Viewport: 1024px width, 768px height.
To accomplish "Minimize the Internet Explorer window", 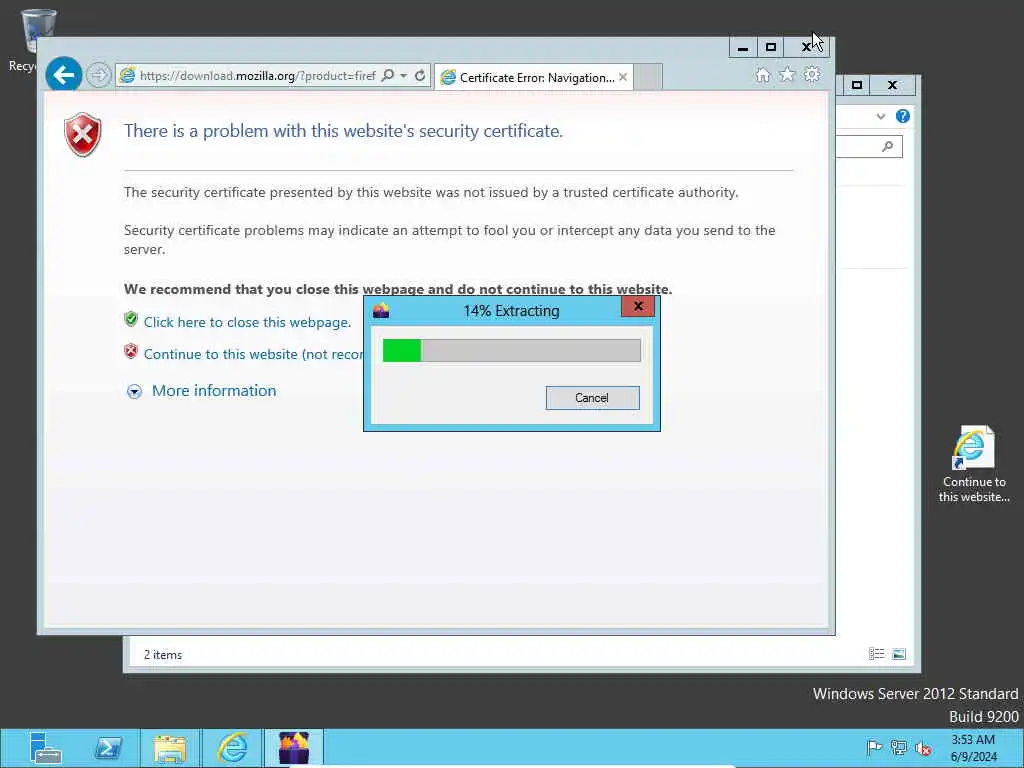I will (743, 47).
